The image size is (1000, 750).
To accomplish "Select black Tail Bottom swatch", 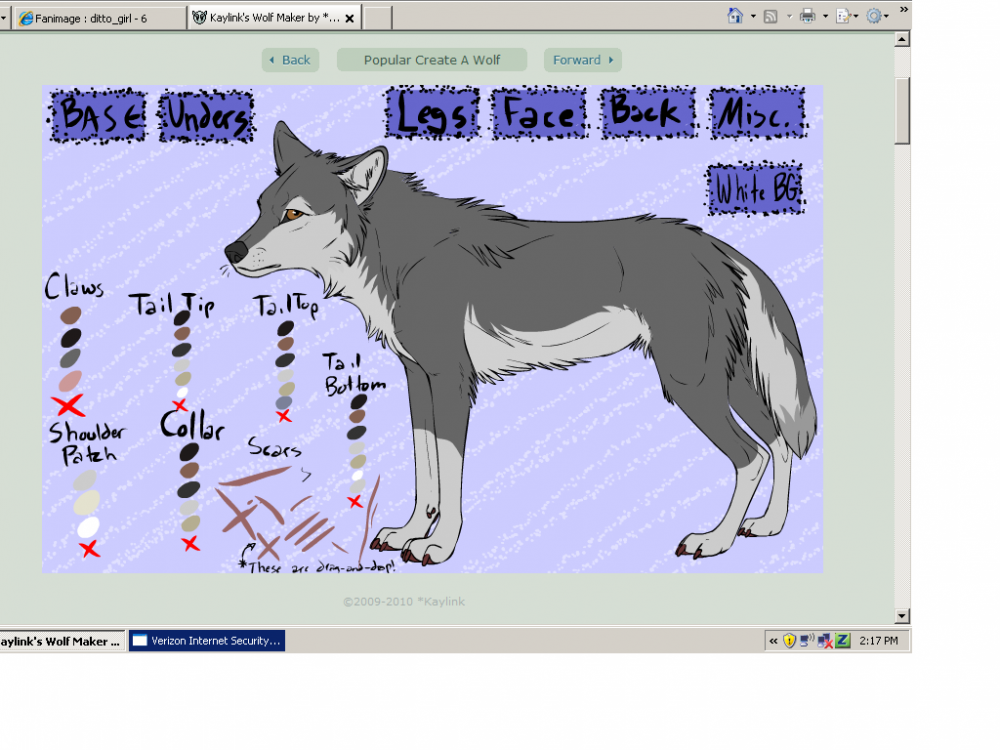I will tap(358, 402).
